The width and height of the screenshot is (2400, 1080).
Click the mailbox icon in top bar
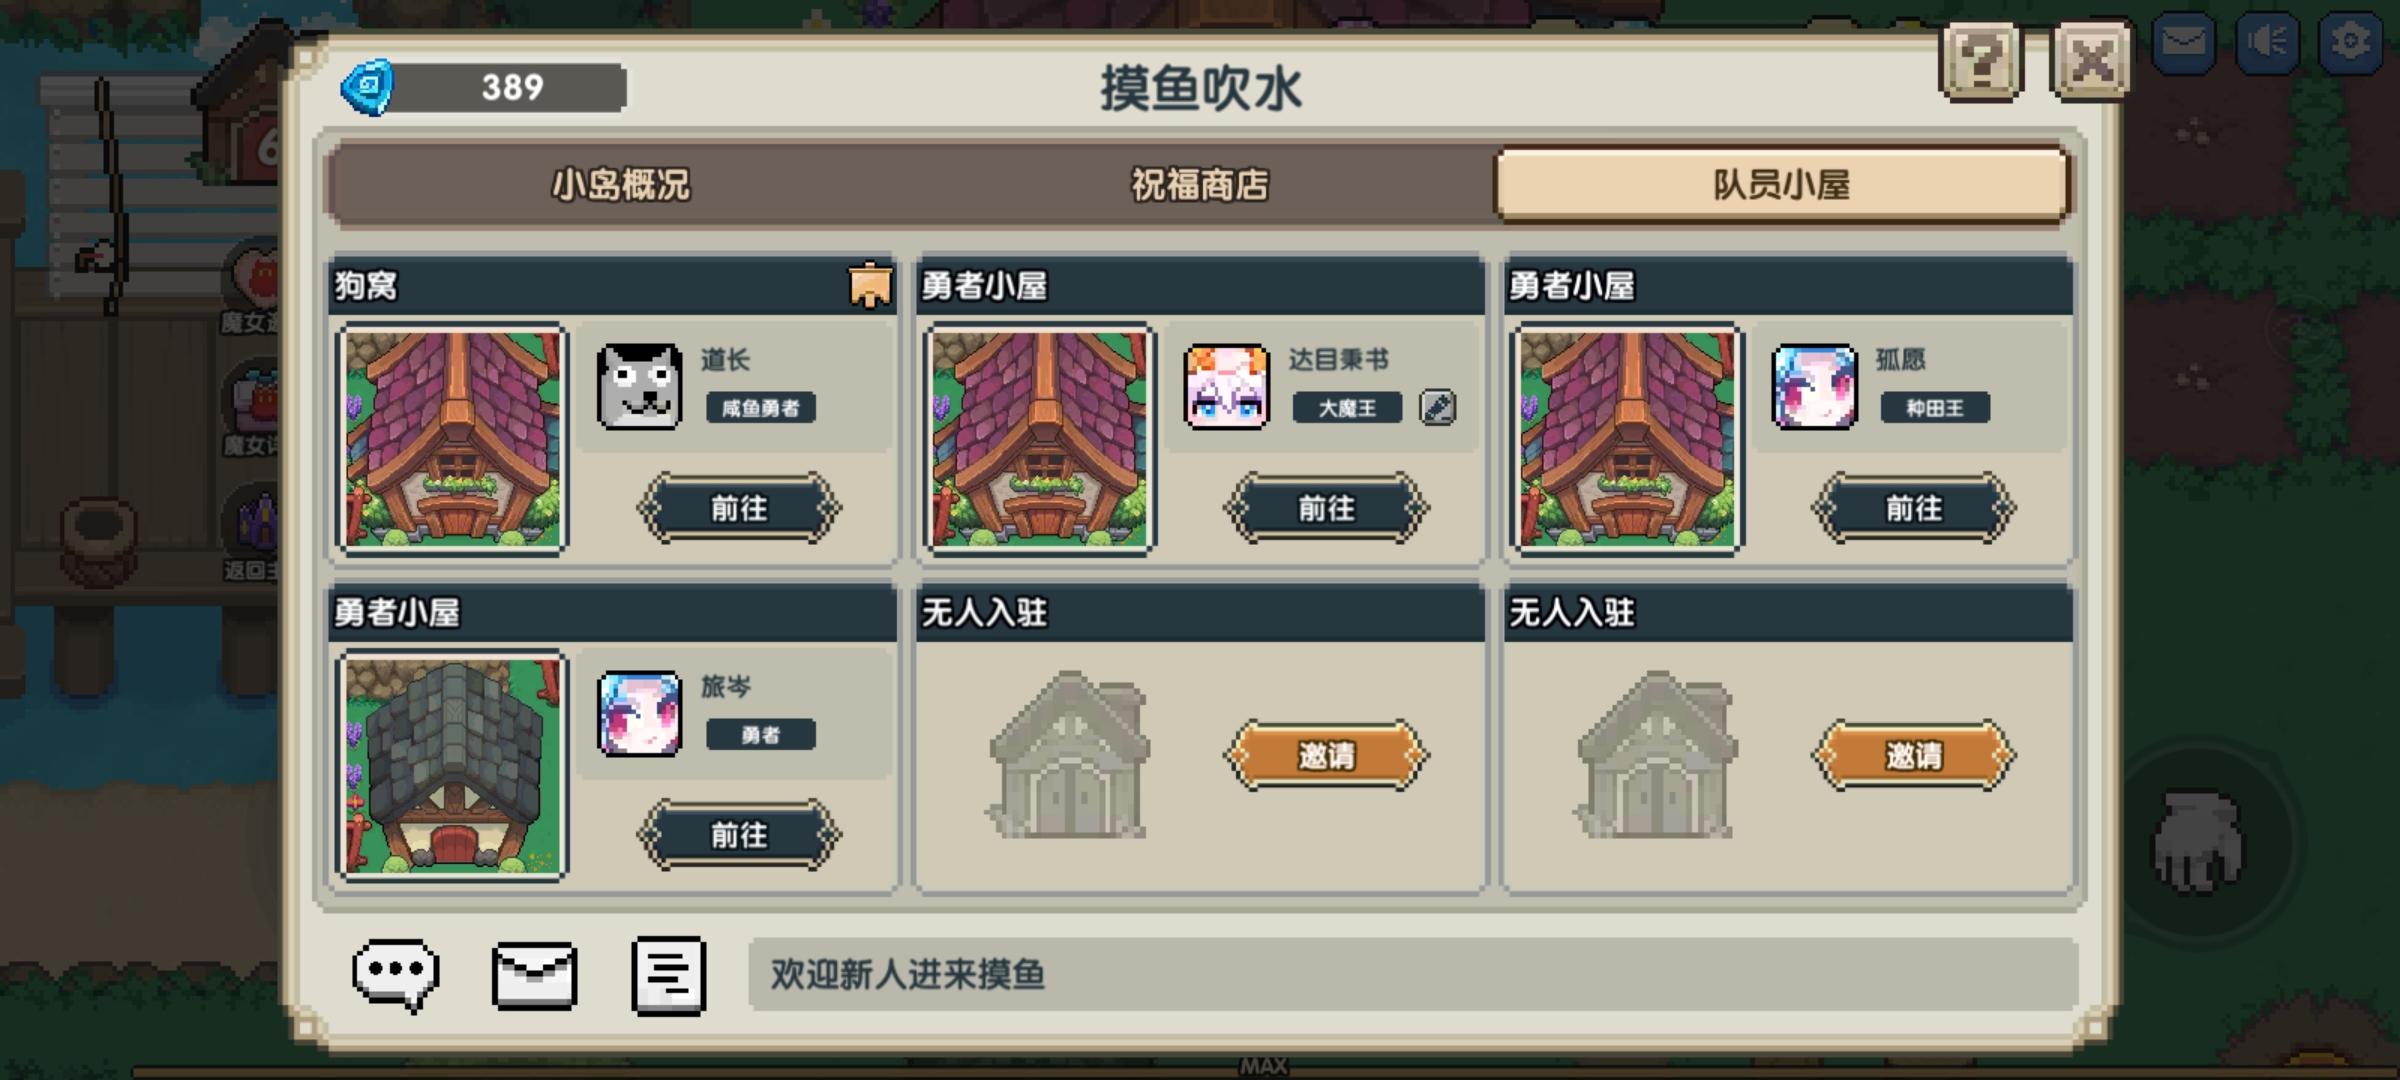point(2184,42)
